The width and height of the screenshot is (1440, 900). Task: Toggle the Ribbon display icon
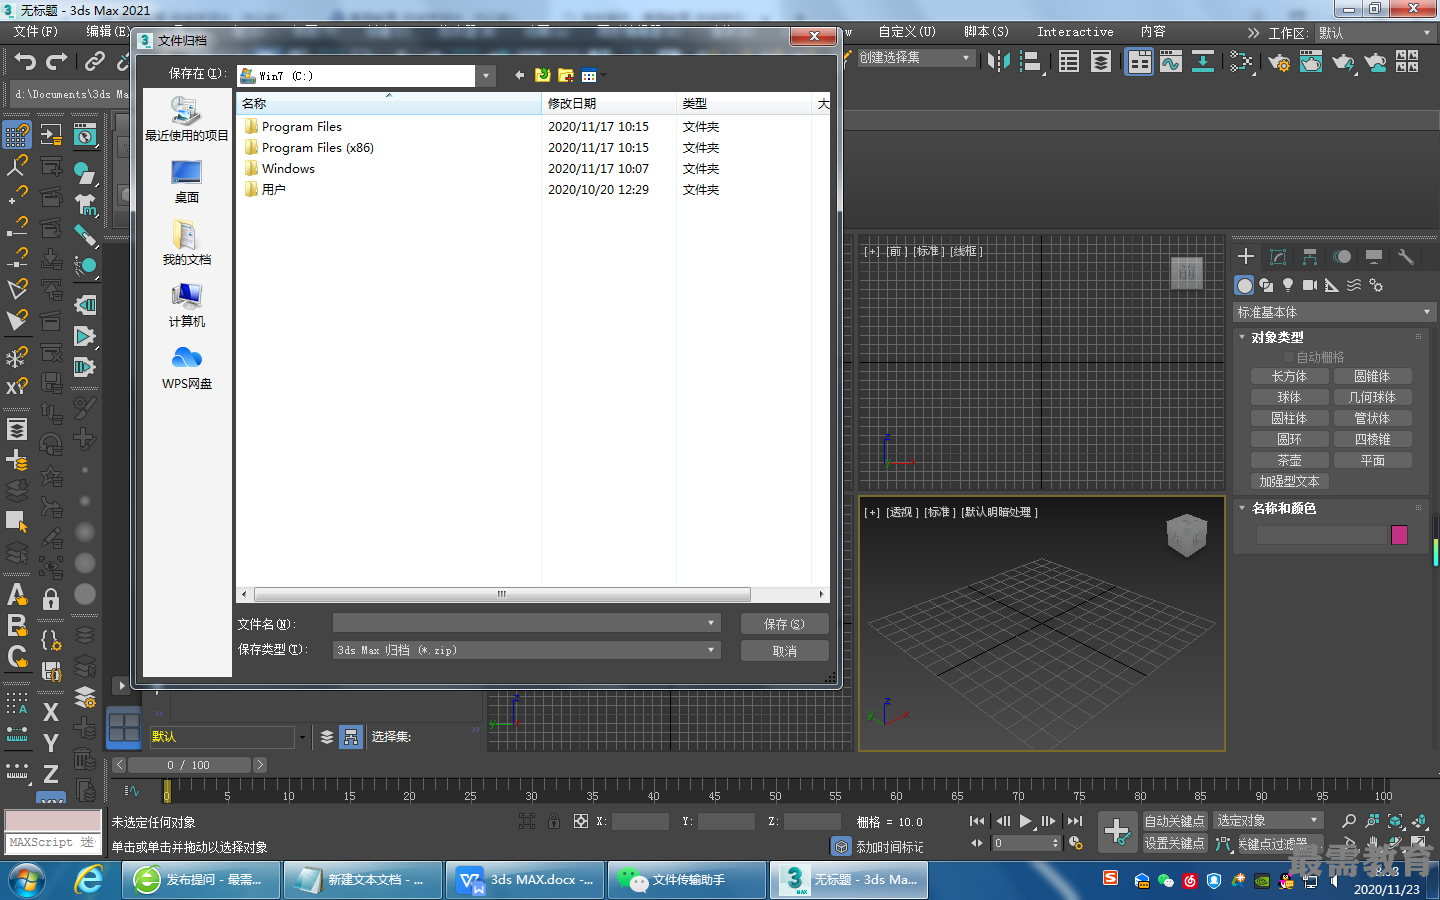pyautogui.click(x=1139, y=62)
